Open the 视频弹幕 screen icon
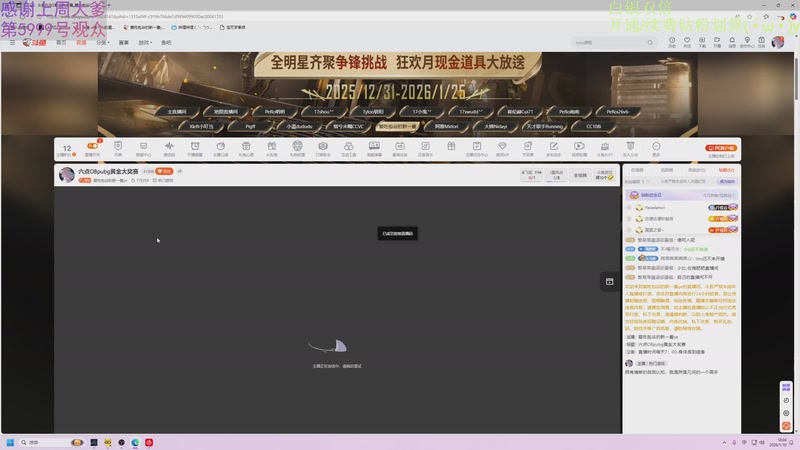800x450 pixels. point(374,149)
